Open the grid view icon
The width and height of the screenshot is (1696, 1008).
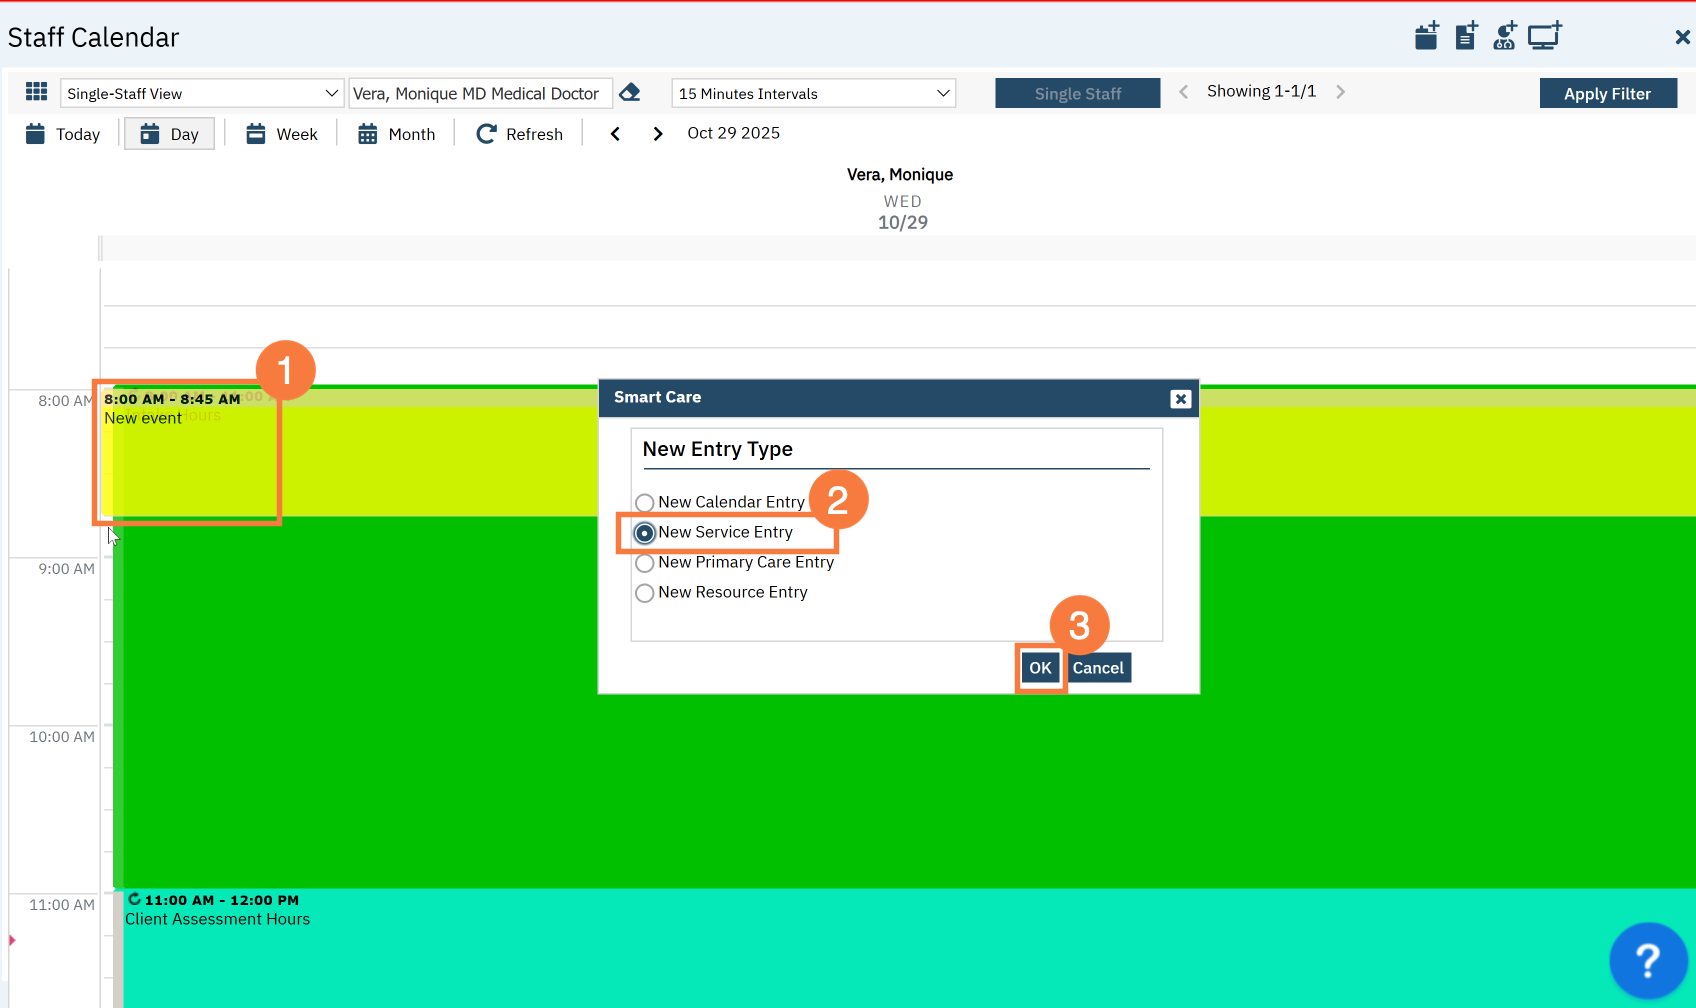(37, 92)
